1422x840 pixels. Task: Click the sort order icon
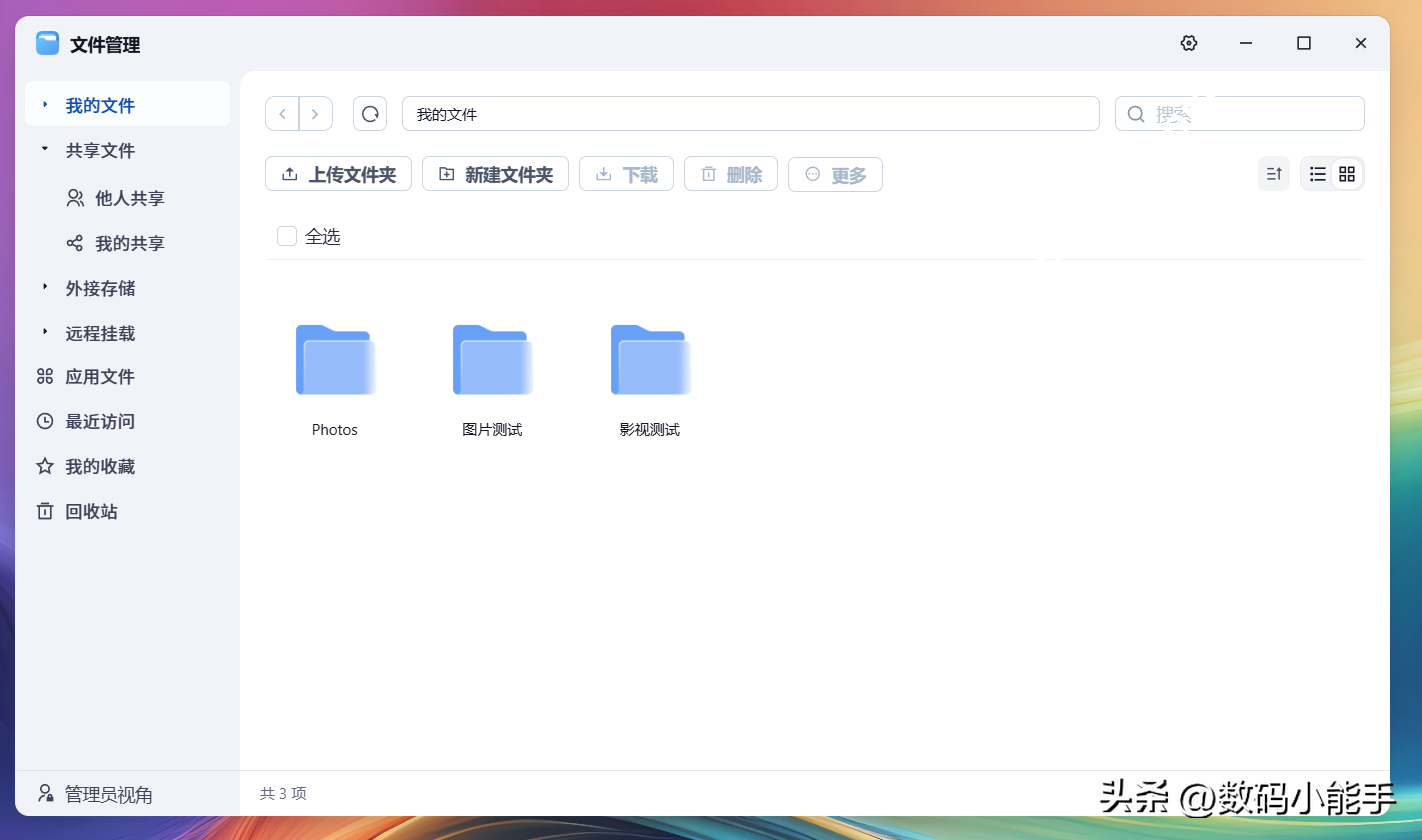[x=1273, y=174]
